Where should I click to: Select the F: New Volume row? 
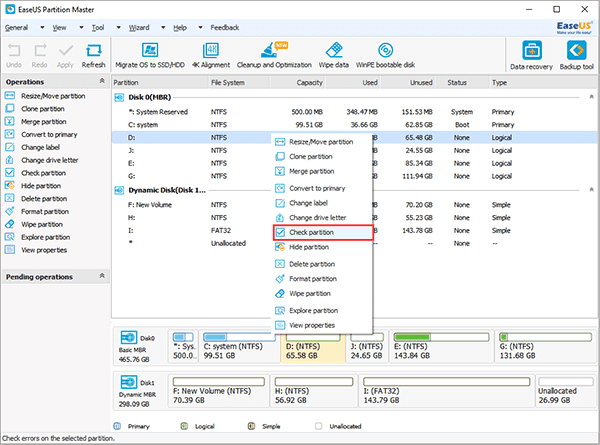(x=354, y=205)
